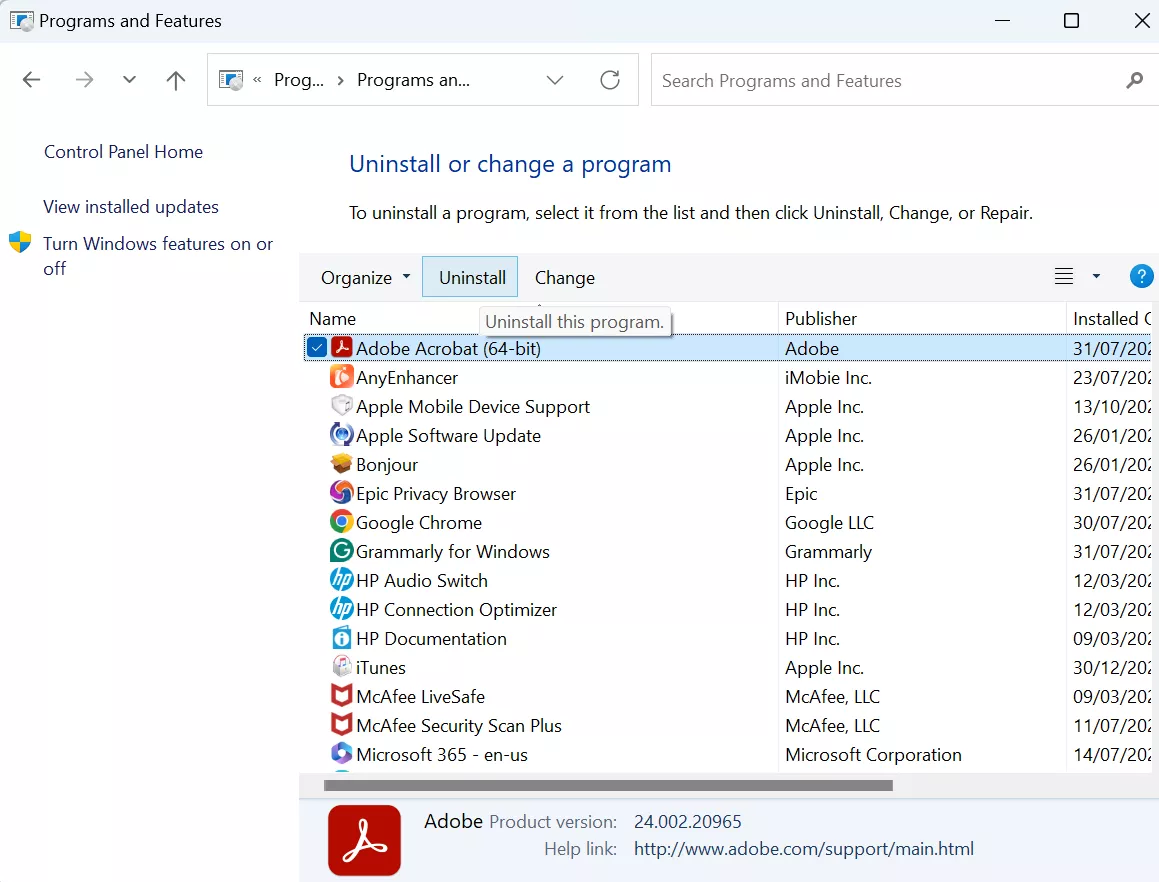The height and width of the screenshot is (882, 1159).
Task: Open the Help question mark icon
Action: pyautogui.click(x=1141, y=276)
